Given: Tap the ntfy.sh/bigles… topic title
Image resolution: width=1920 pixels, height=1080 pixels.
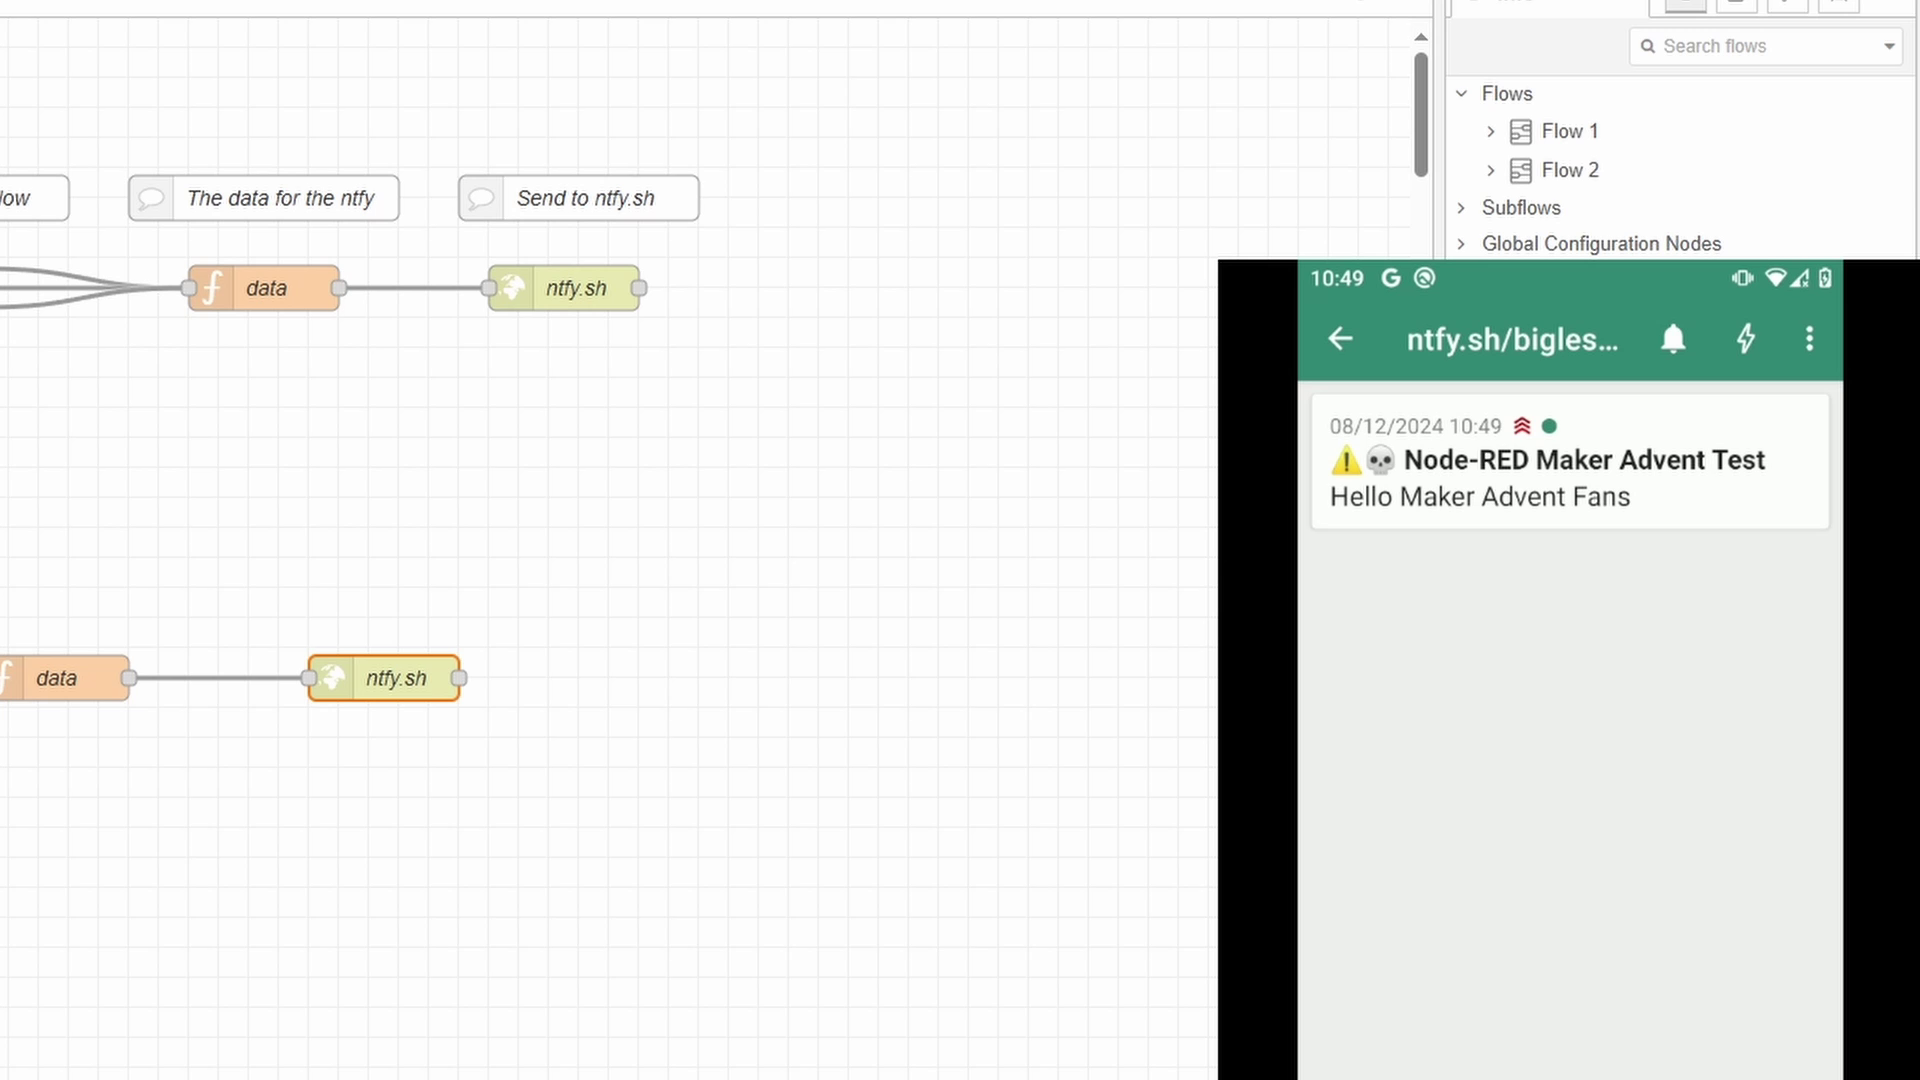Looking at the screenshot, I should 1512,339.
